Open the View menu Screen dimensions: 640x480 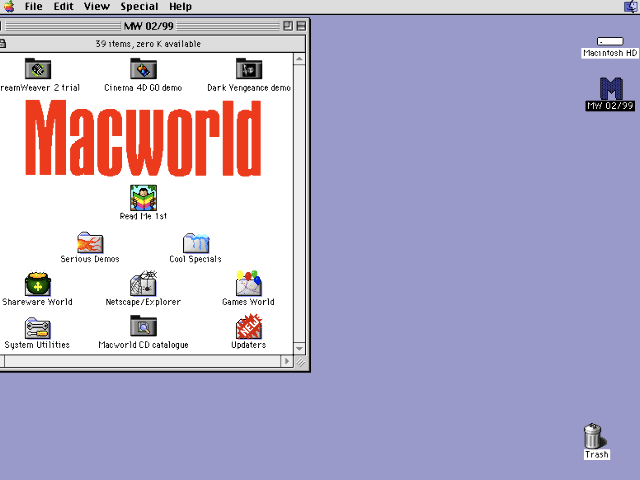97,7
